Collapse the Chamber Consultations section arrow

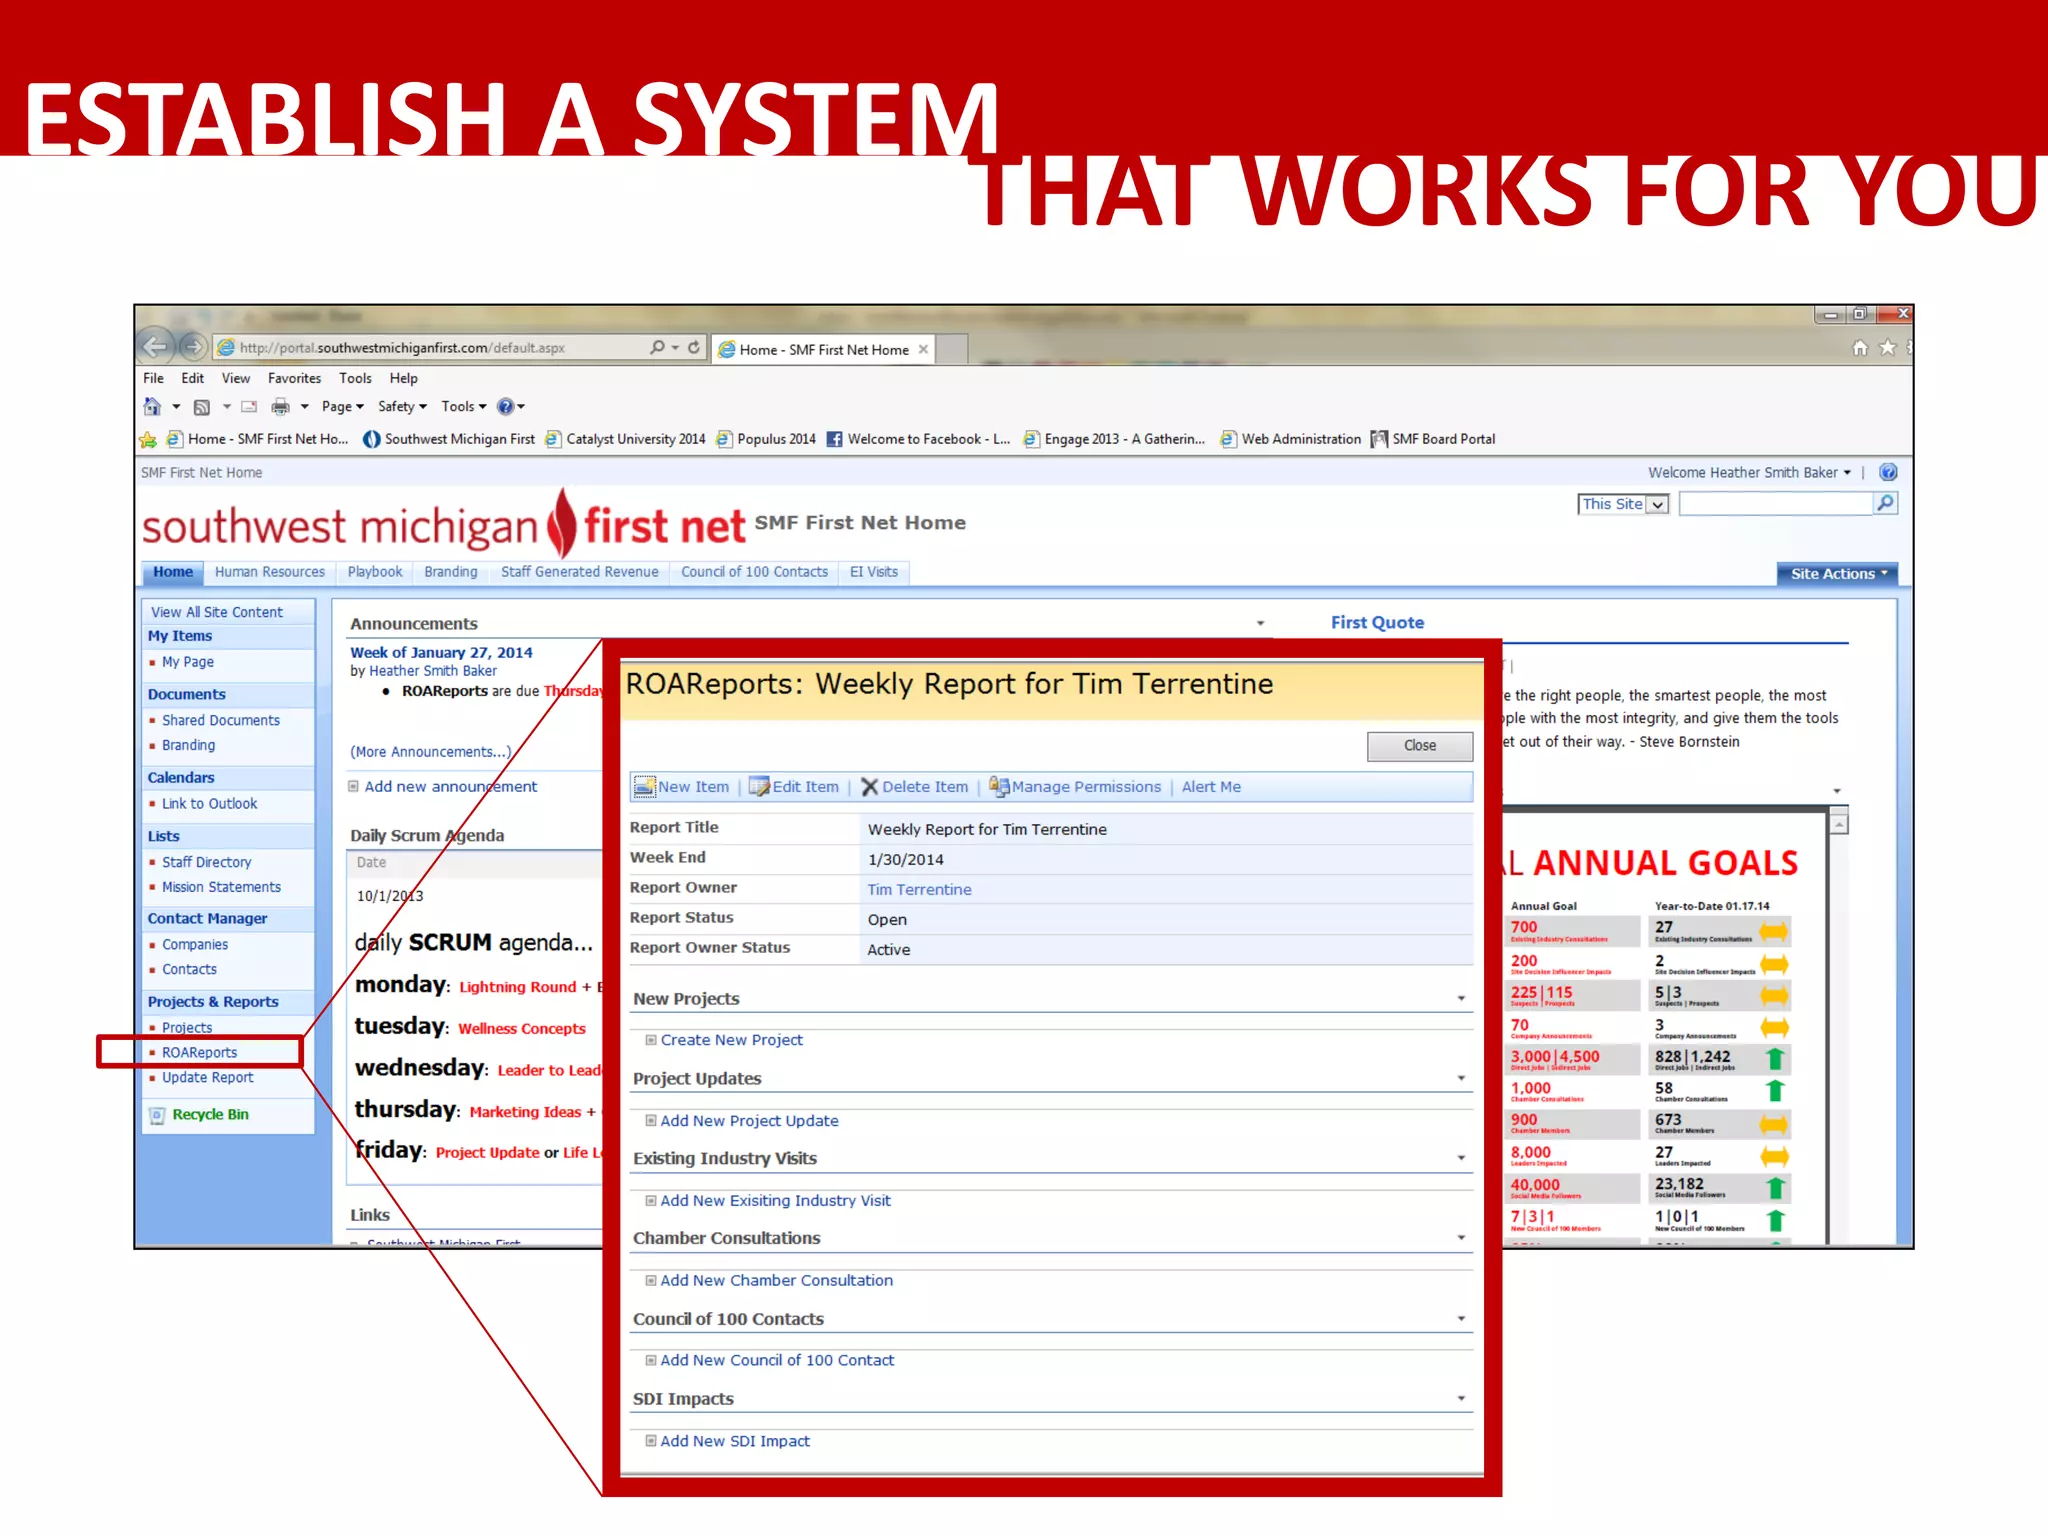1461,1238
